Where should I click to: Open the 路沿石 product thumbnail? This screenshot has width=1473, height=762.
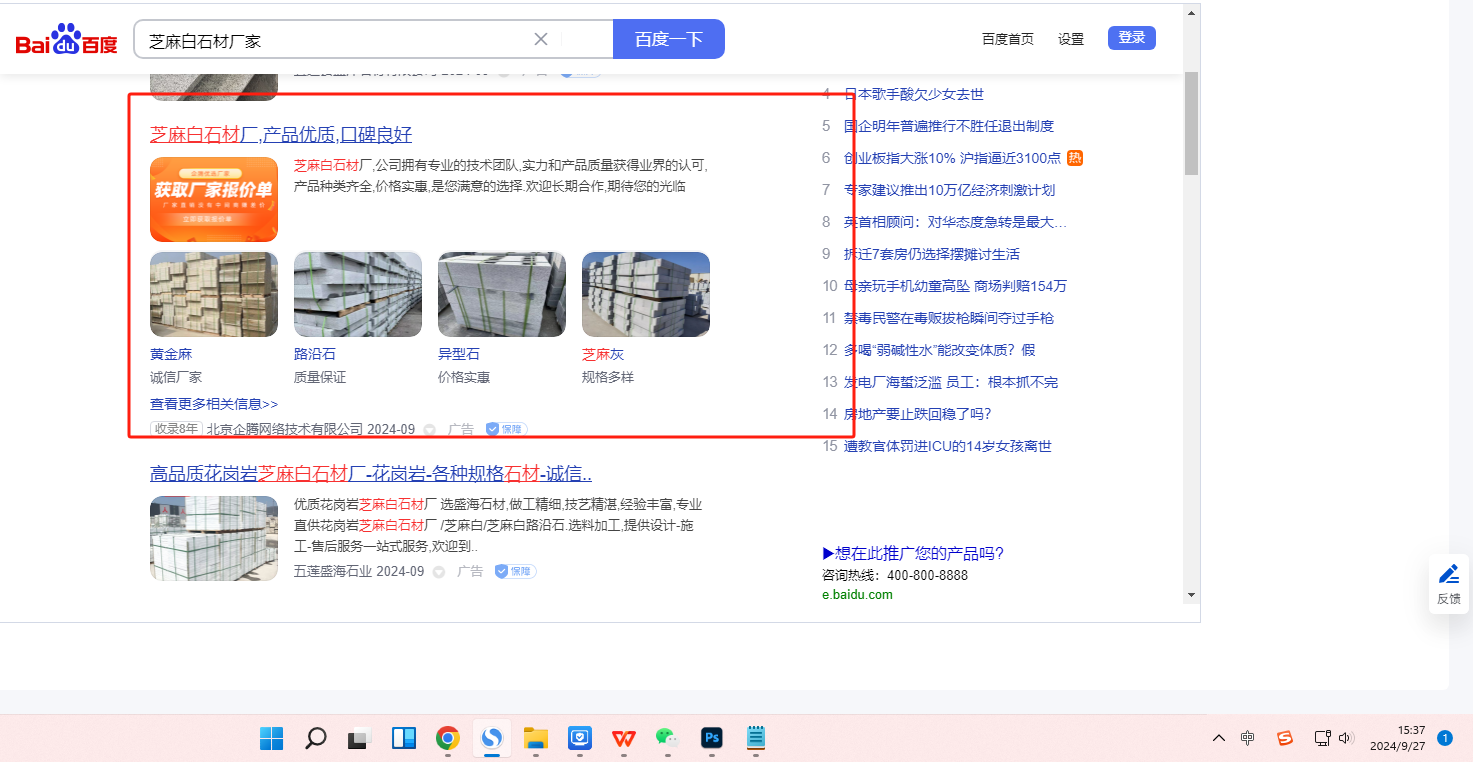coord(357,294)
